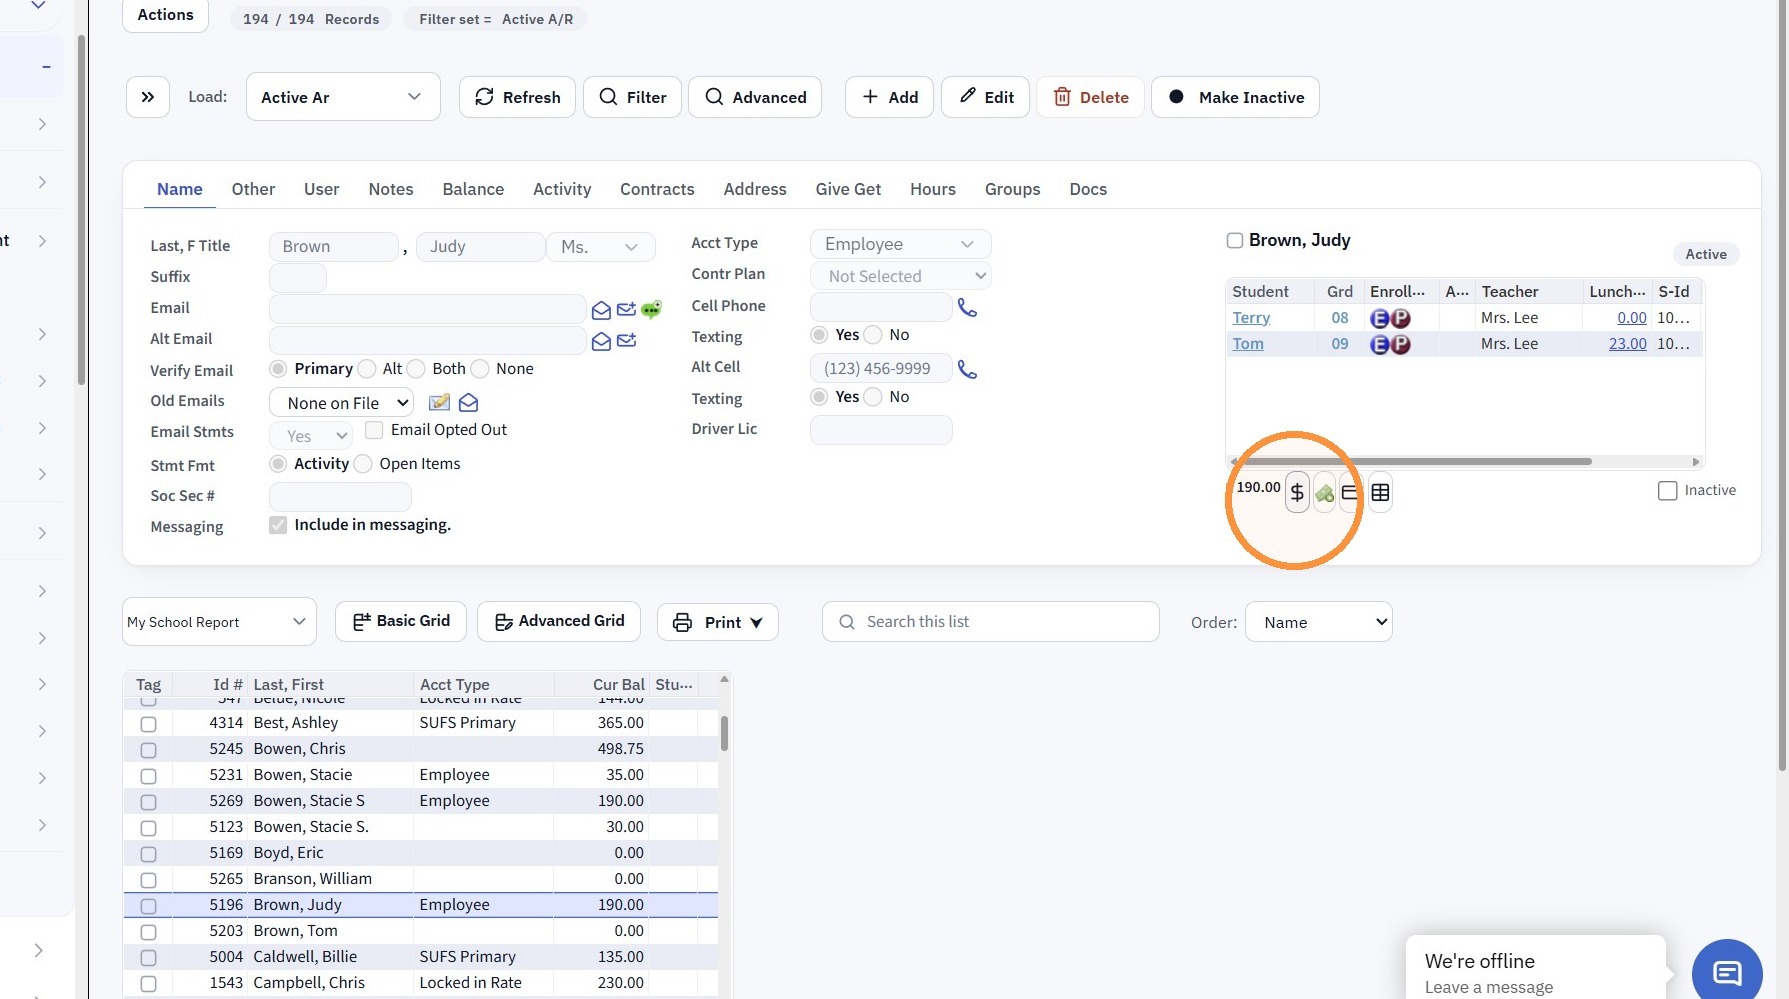Switch to the Give Get tab

pos(848,189)
